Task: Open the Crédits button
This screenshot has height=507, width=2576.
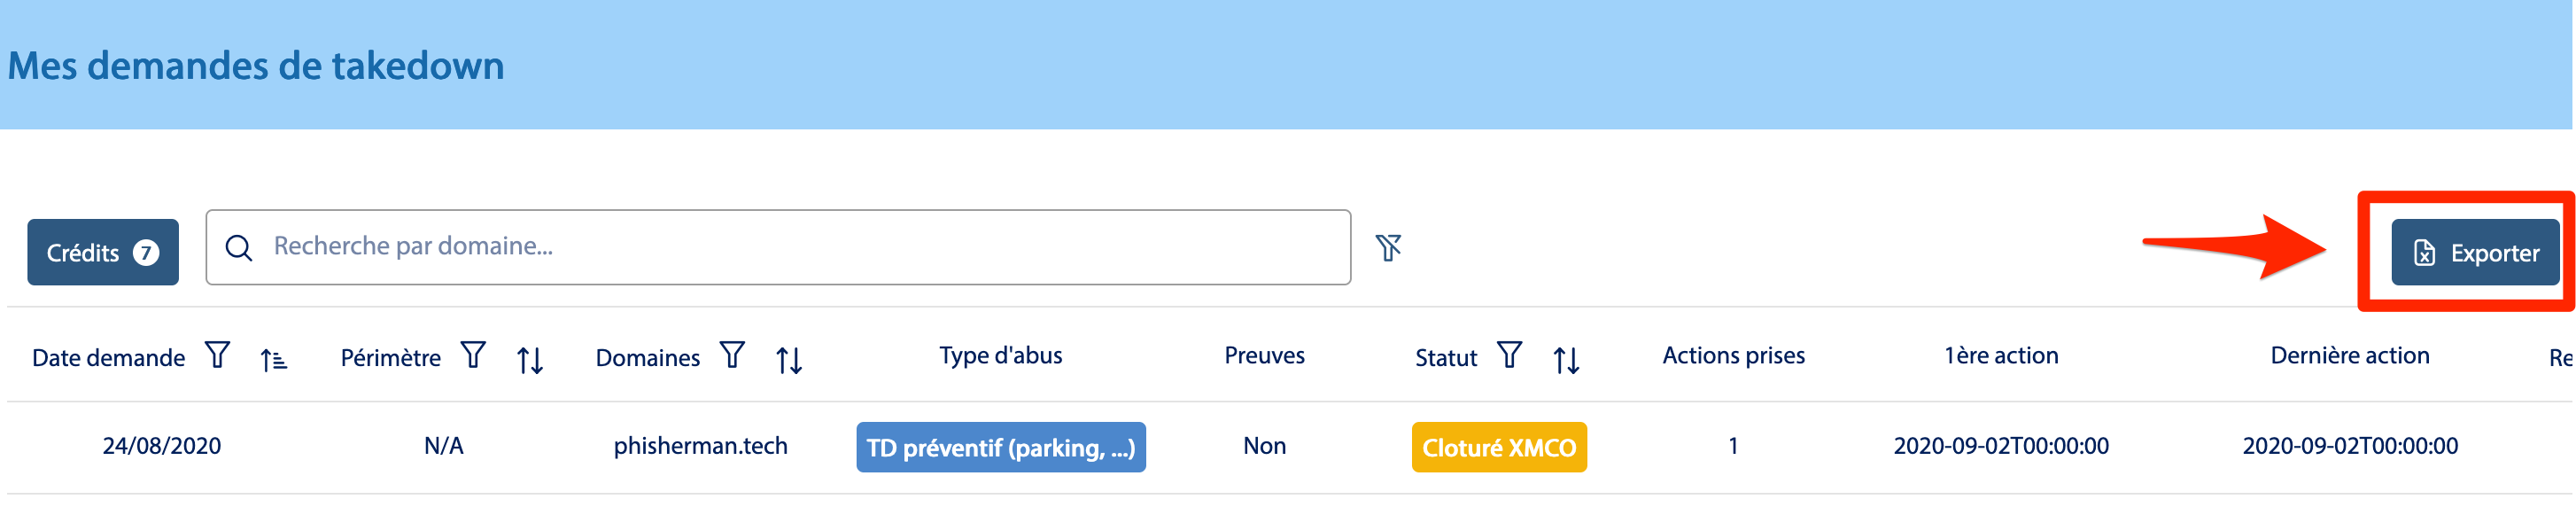Action: [x=102, y=252]
